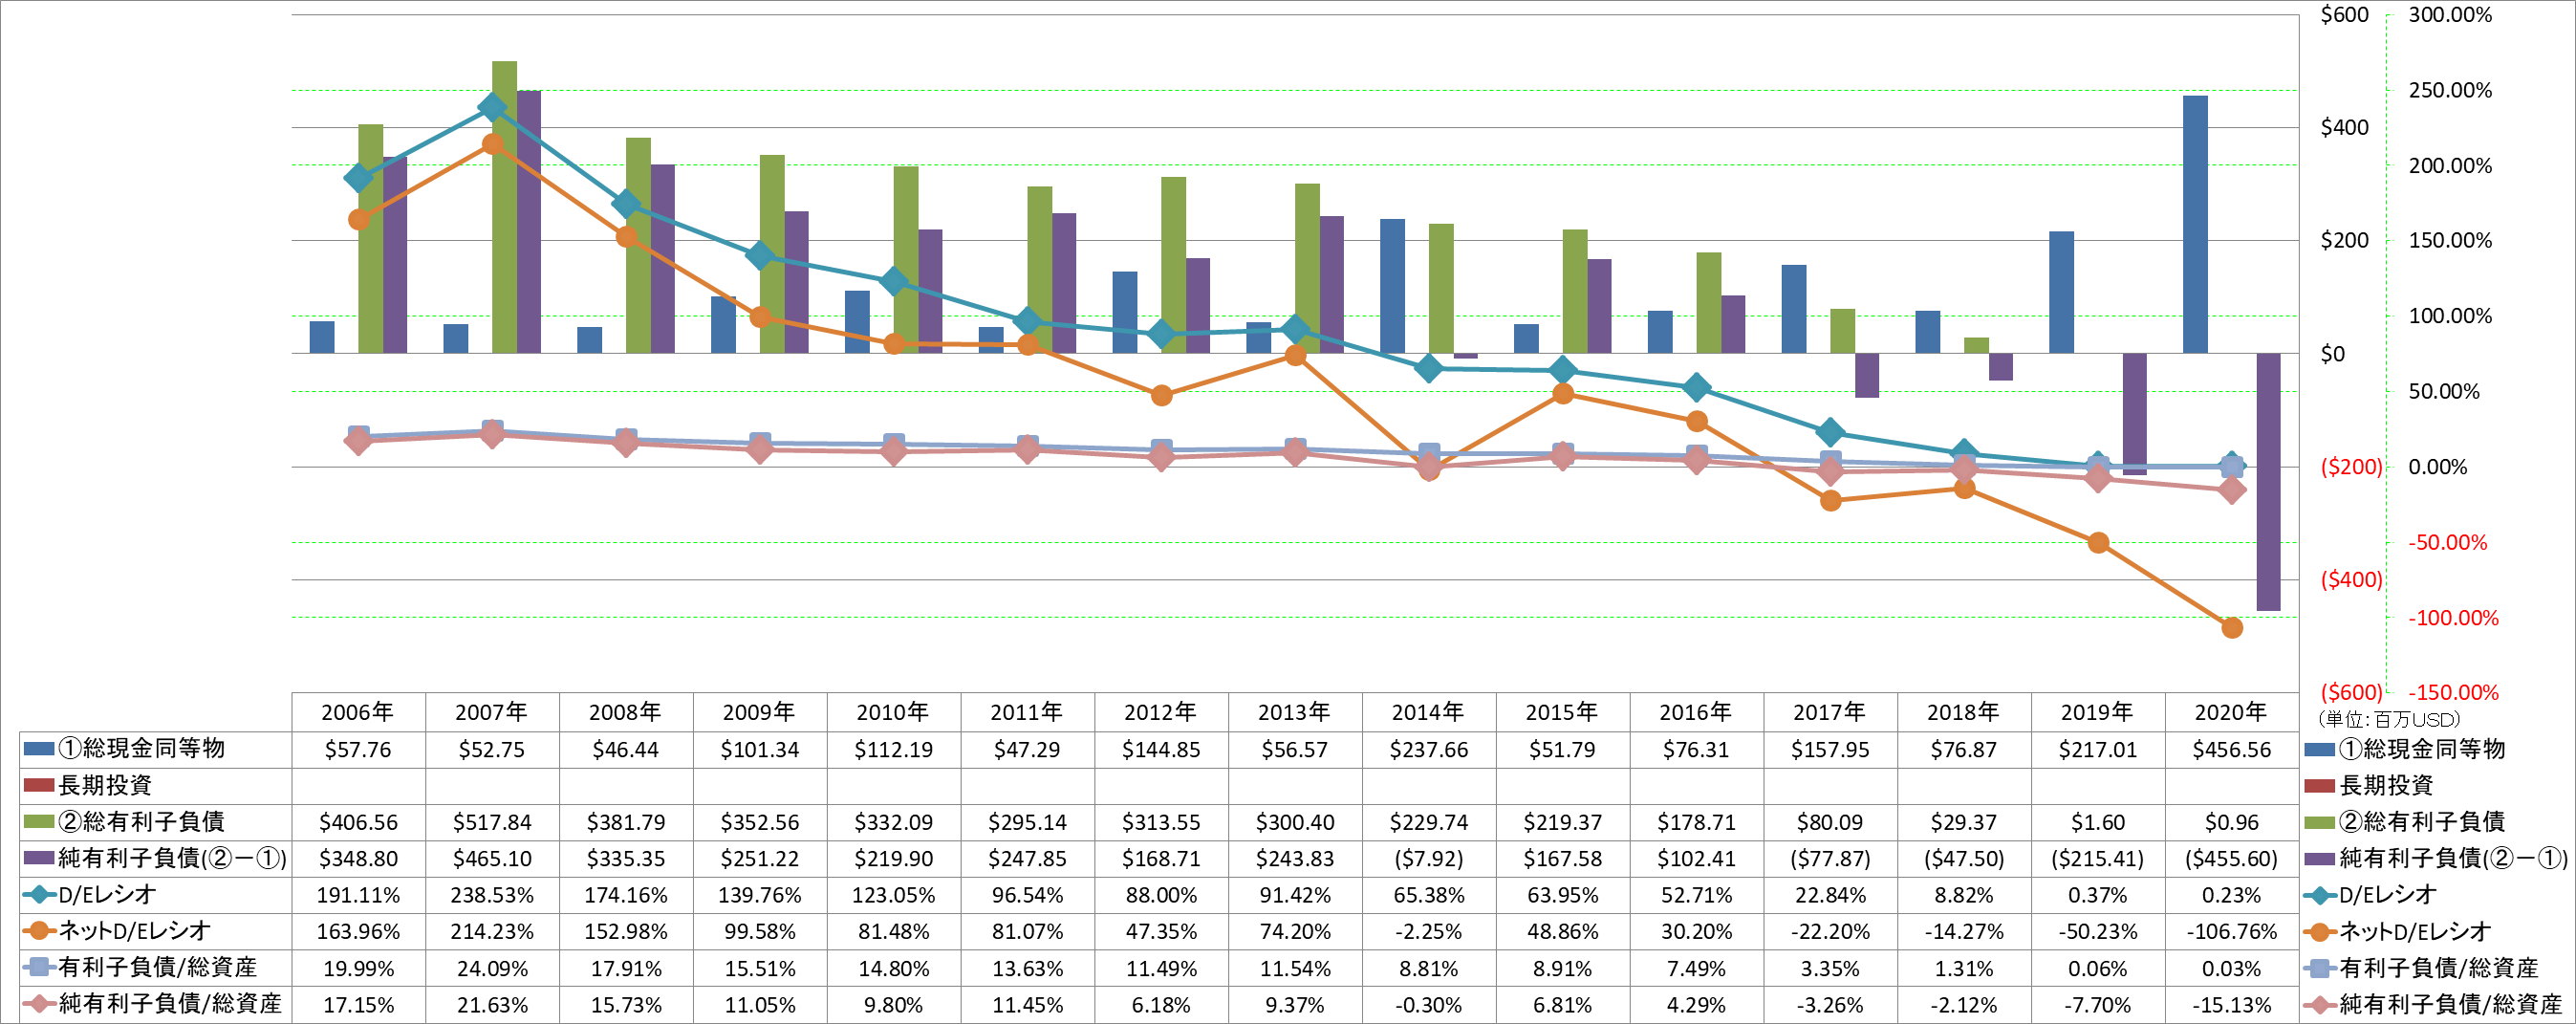The image size is (2576, 1024).
Task: Click the 2020 blue cash equivalents bar
Action: pyautogui.click(x=2195, y=225)
